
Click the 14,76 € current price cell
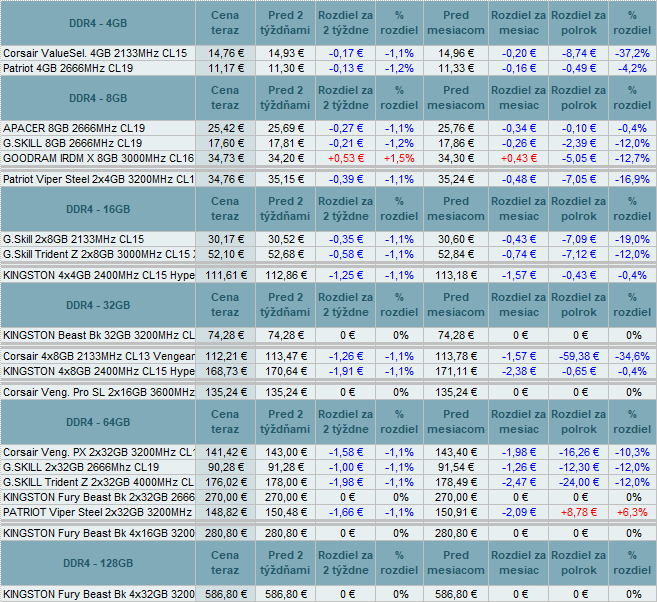225,54
